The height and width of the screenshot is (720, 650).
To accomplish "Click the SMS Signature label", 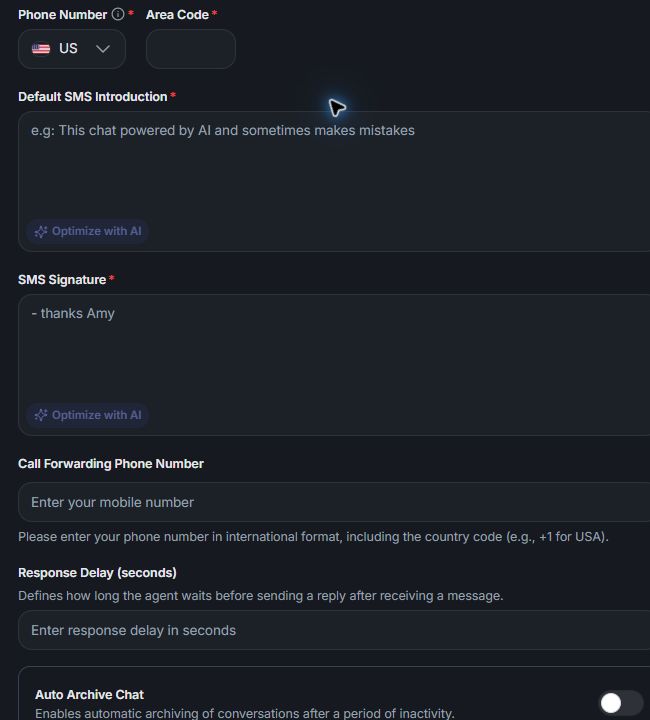I will coord(62,280).
